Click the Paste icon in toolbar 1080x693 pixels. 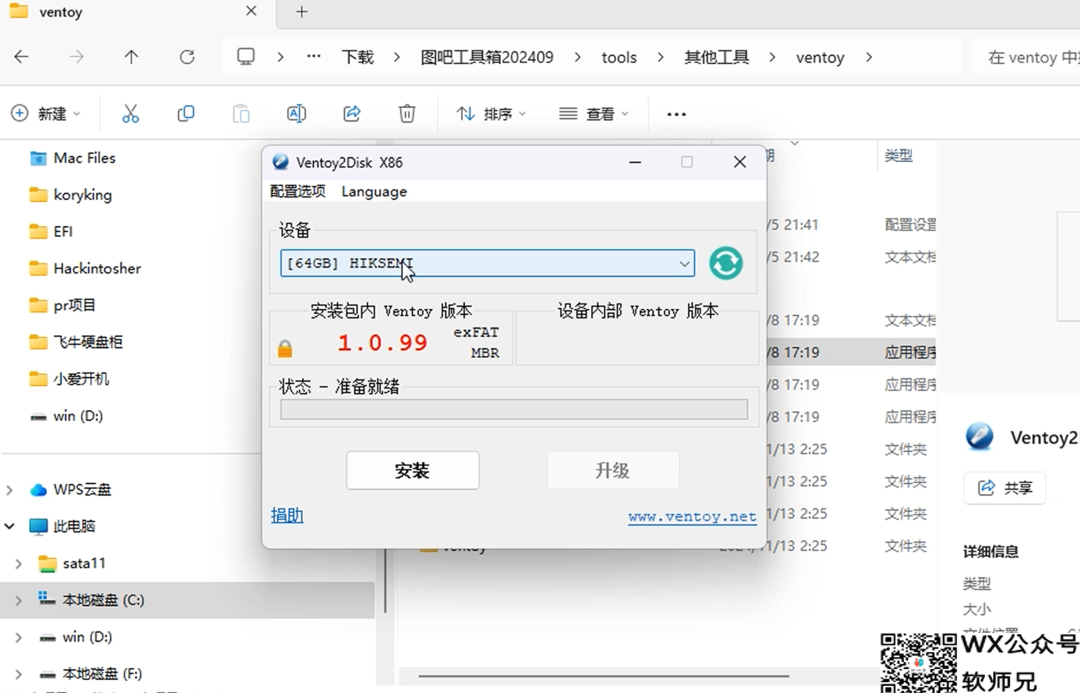click(241, 114)
